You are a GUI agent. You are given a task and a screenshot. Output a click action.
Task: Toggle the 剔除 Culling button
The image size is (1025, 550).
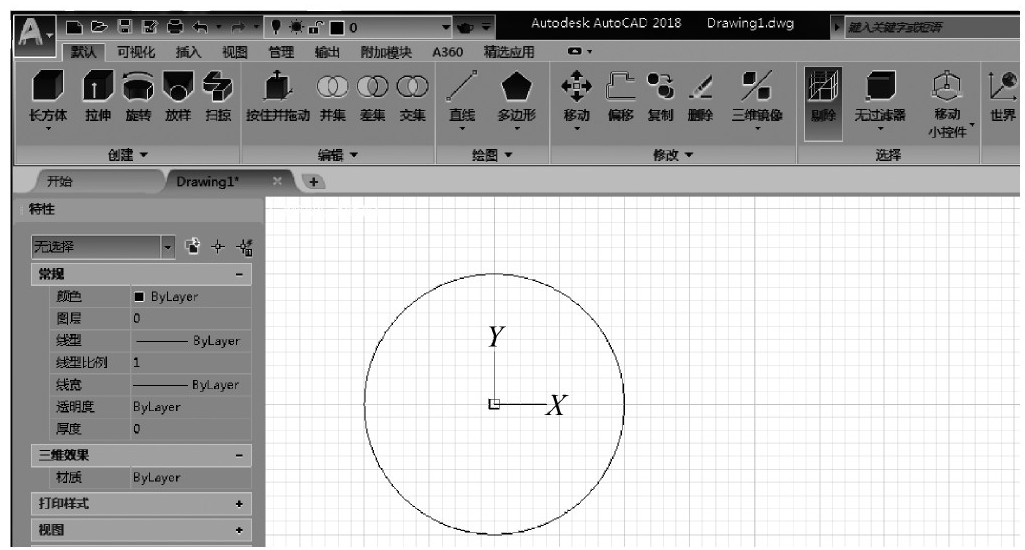click(x=823, y=103)
